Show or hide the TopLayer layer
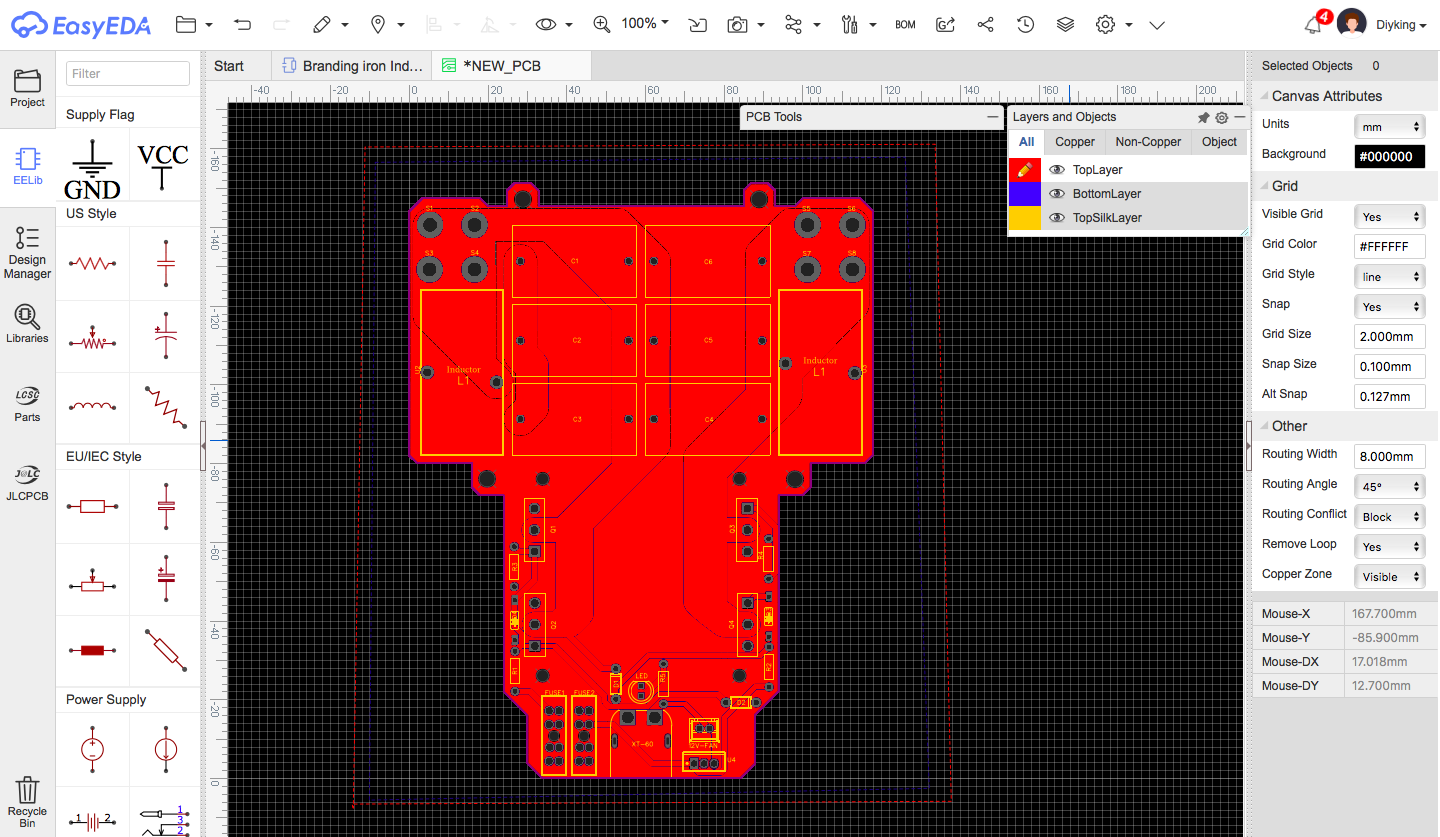 [1057, 169]
